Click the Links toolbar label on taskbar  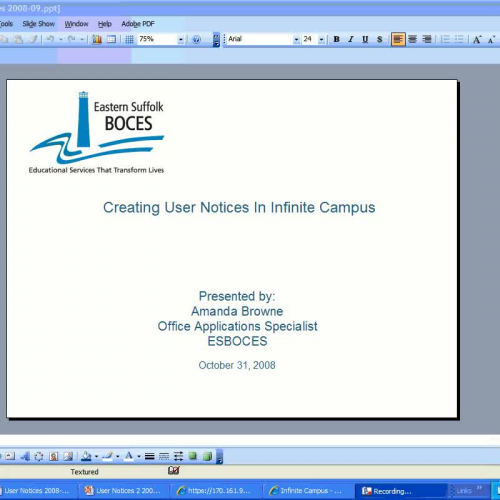464,491
